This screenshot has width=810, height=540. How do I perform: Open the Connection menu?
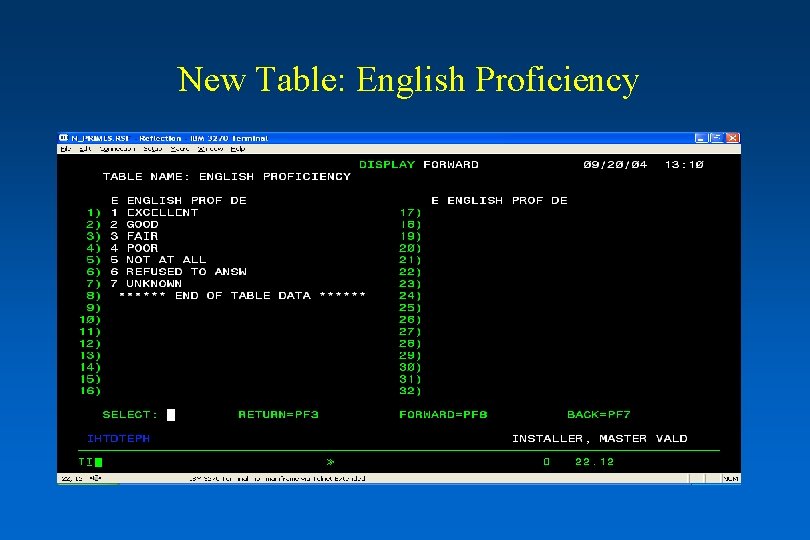coord(117,149)
